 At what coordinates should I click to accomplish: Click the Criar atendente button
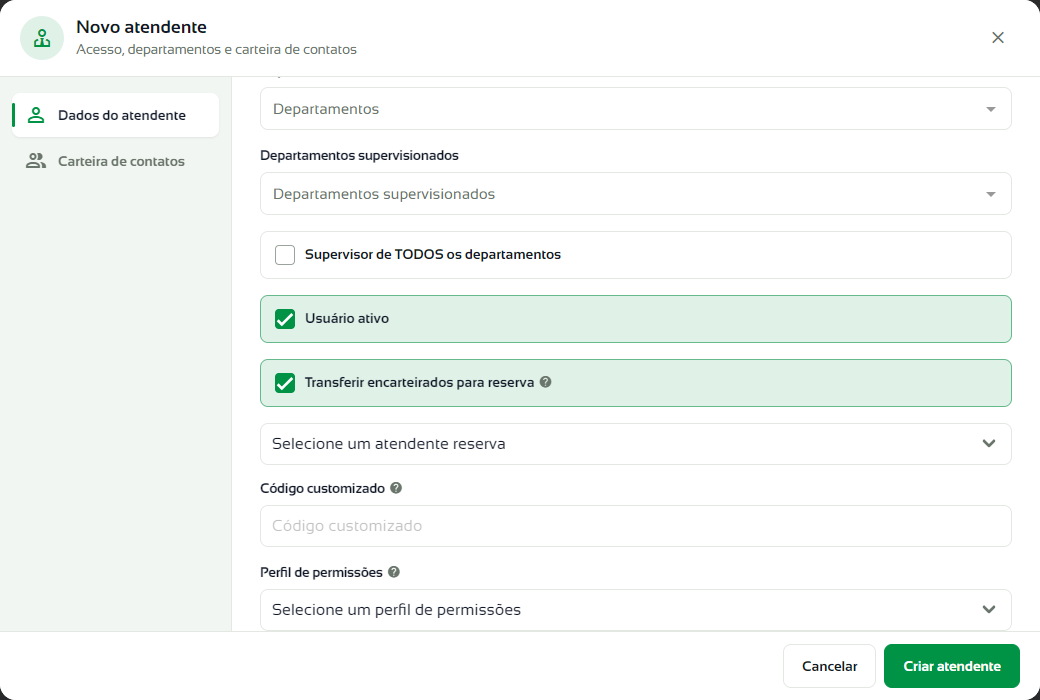pos(952,666)
